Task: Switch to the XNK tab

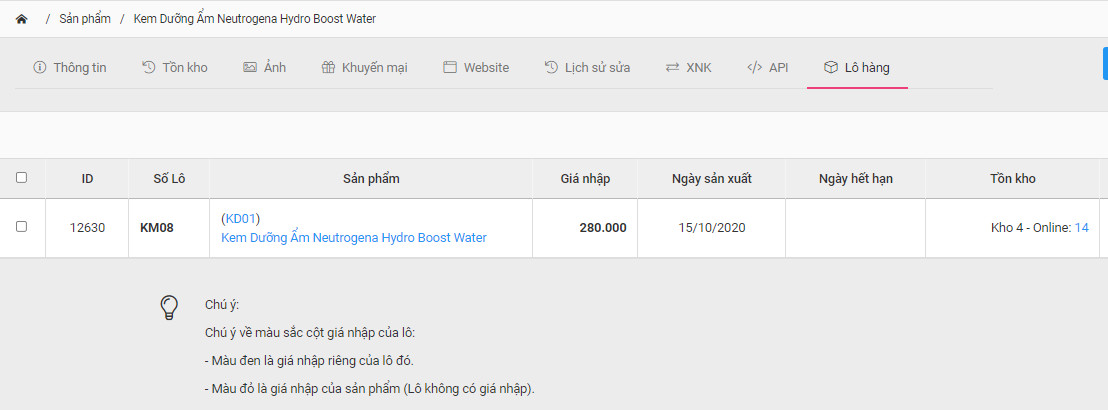Action: [688, 68]
